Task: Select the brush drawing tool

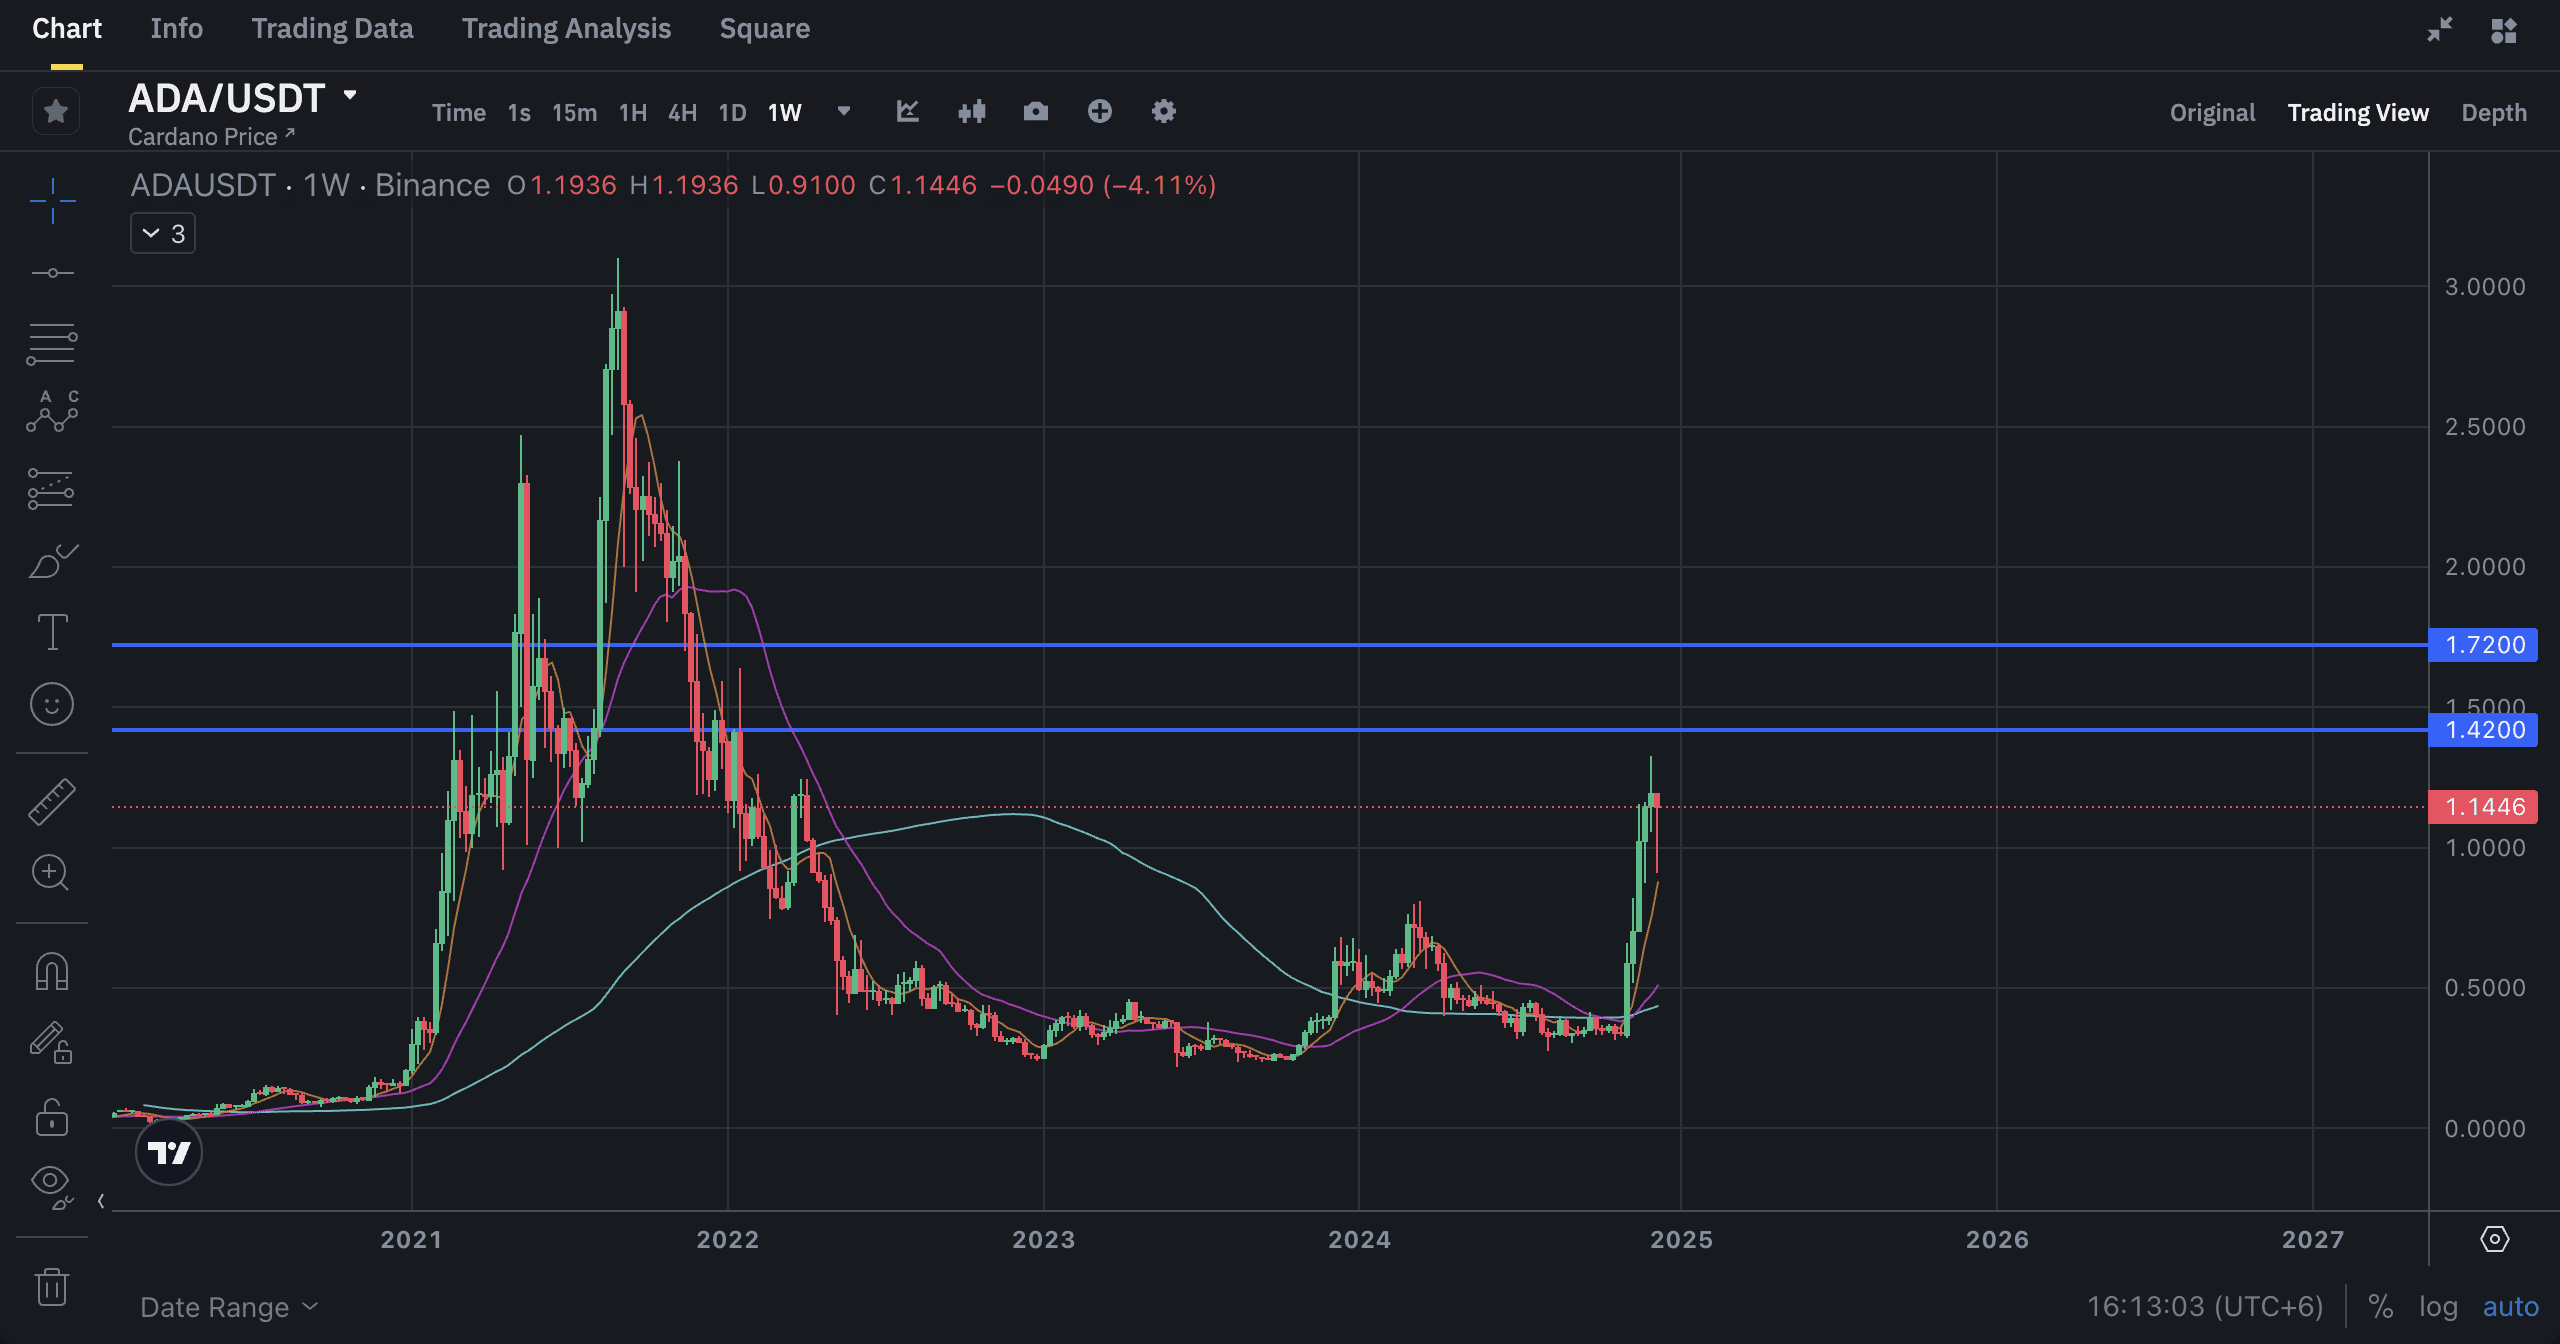Action: pyautogui.click(x=52, y=561)
